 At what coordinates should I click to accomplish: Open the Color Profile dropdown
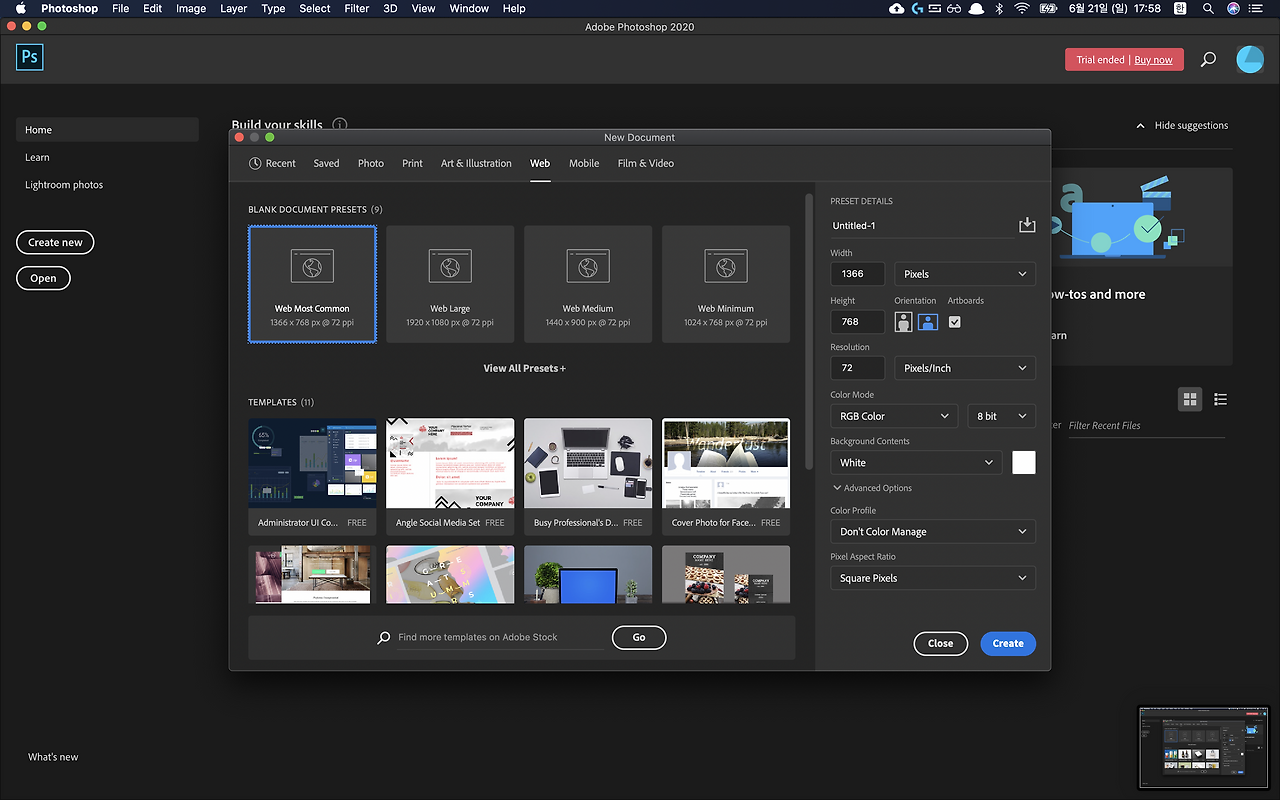coord(933,532)
